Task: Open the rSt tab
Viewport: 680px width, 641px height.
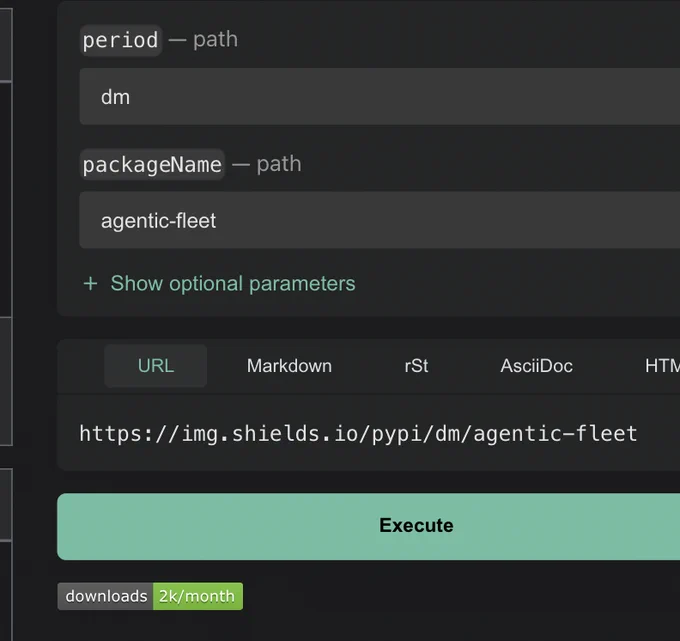Action: click(416, 366)
